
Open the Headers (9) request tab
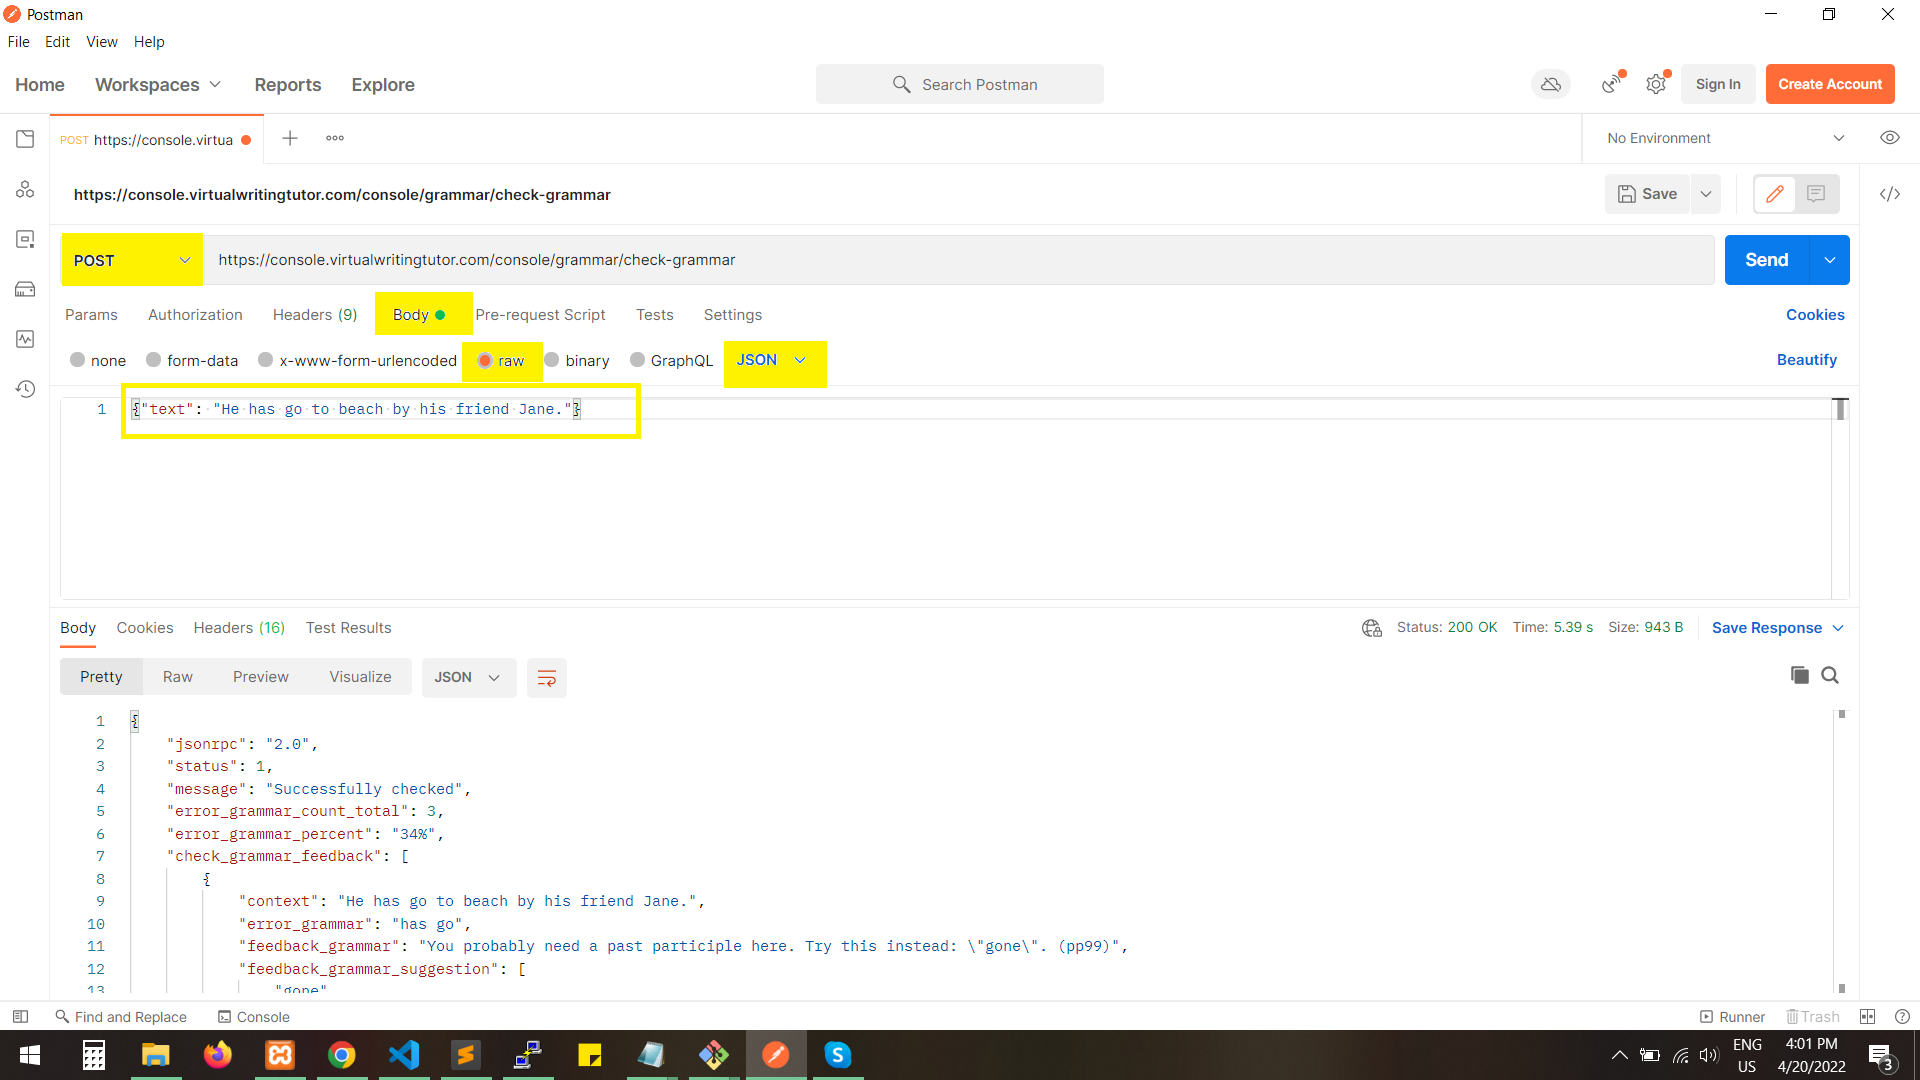(x=315, y=315)
